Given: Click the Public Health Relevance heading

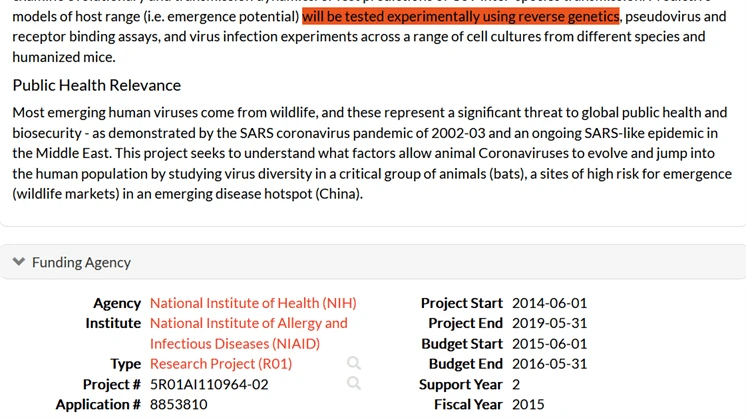Looking at the screenshot, I should pos(97,85).
